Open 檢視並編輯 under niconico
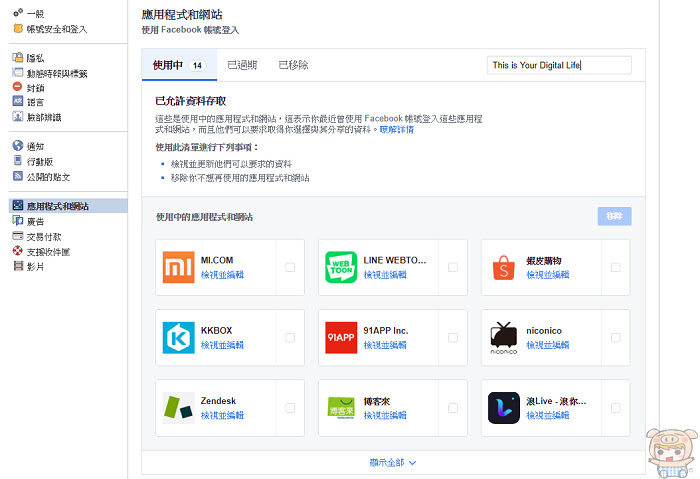 point(548,345)
